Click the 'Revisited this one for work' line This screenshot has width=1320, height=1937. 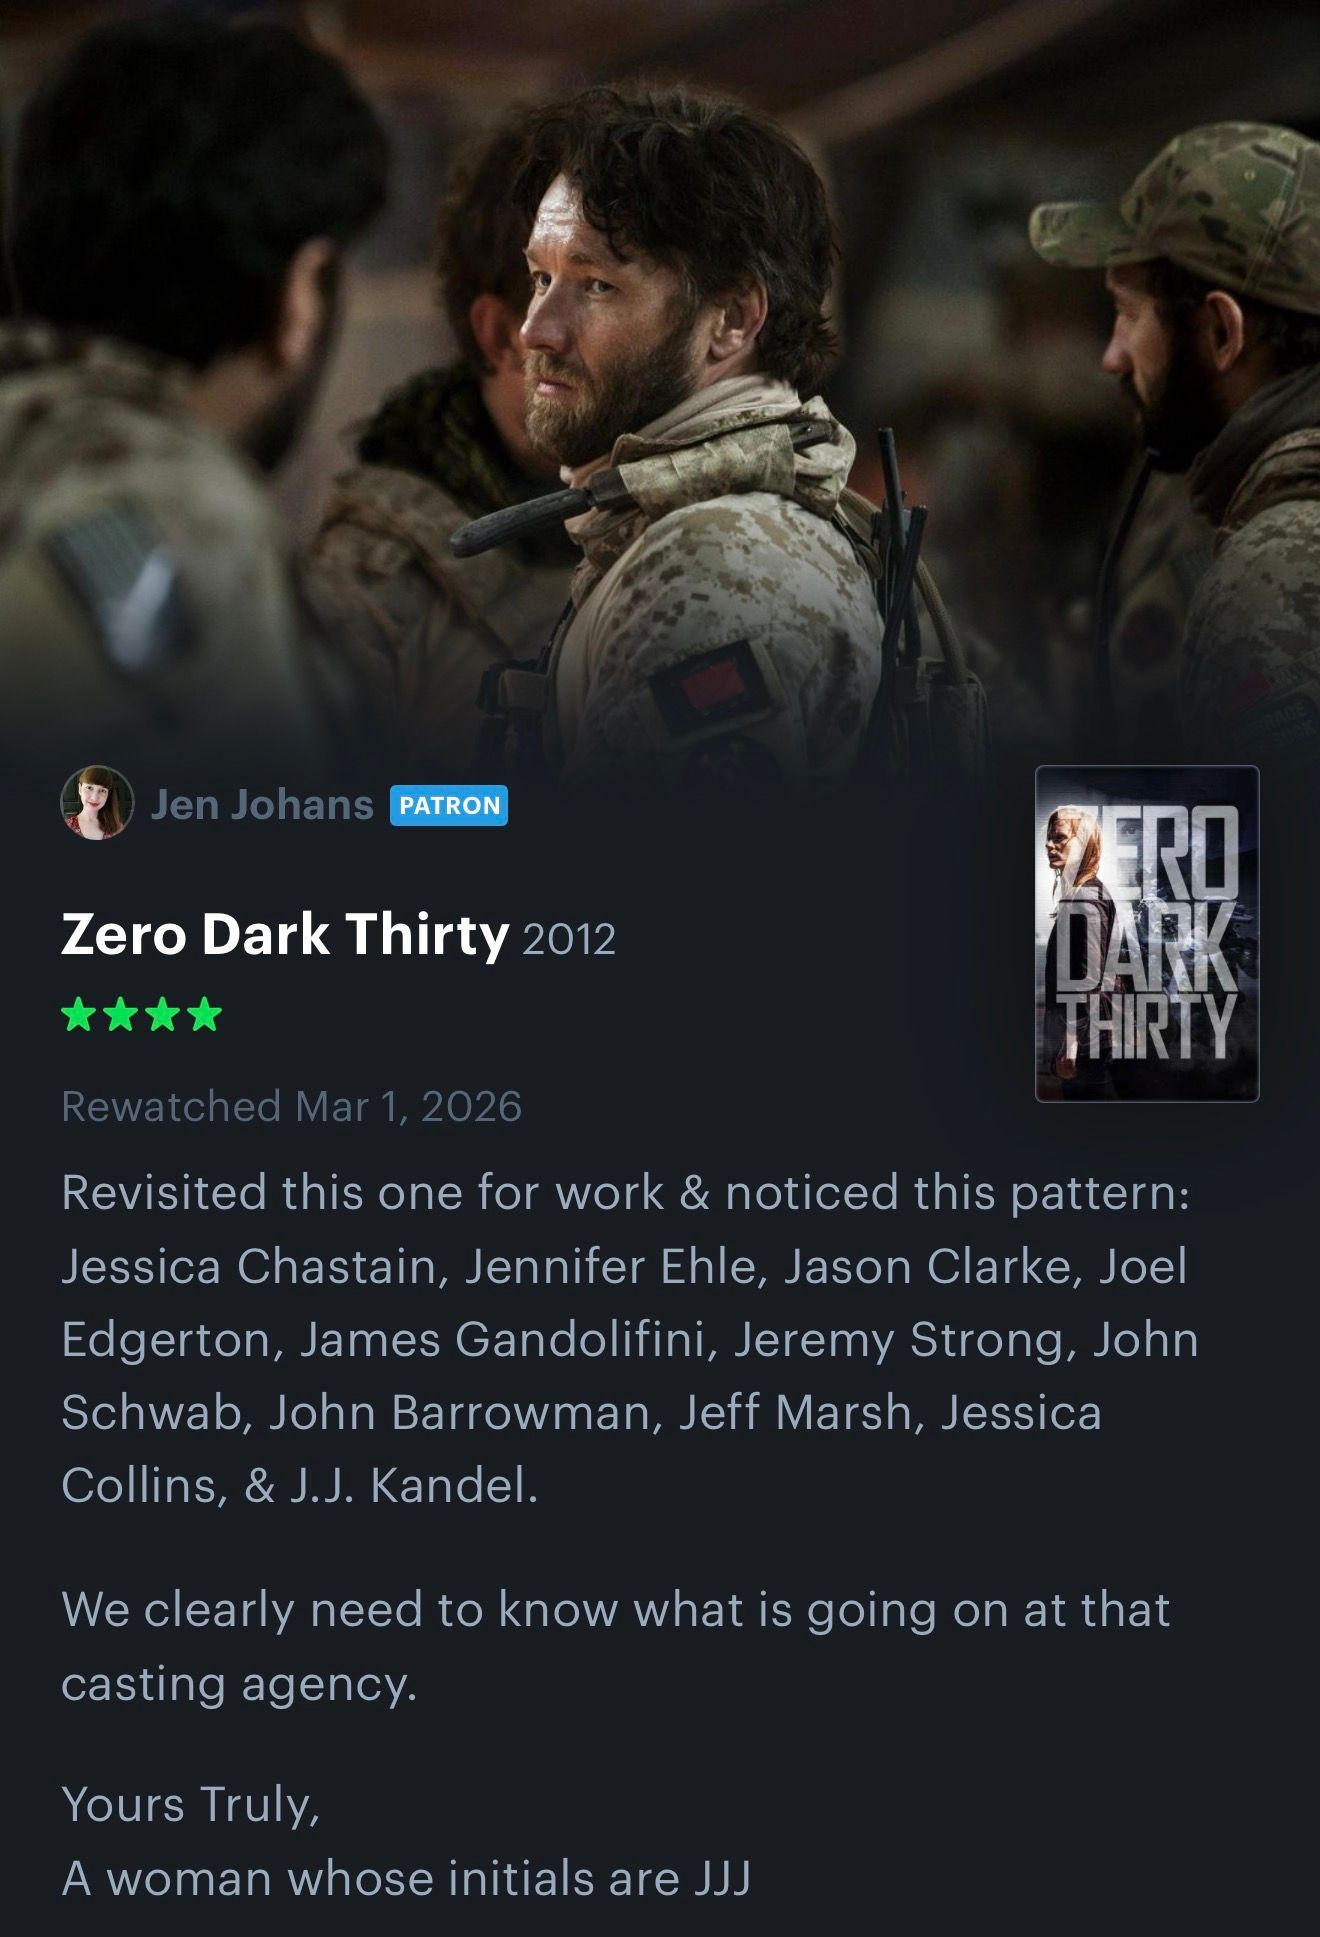coord(626,1193)
